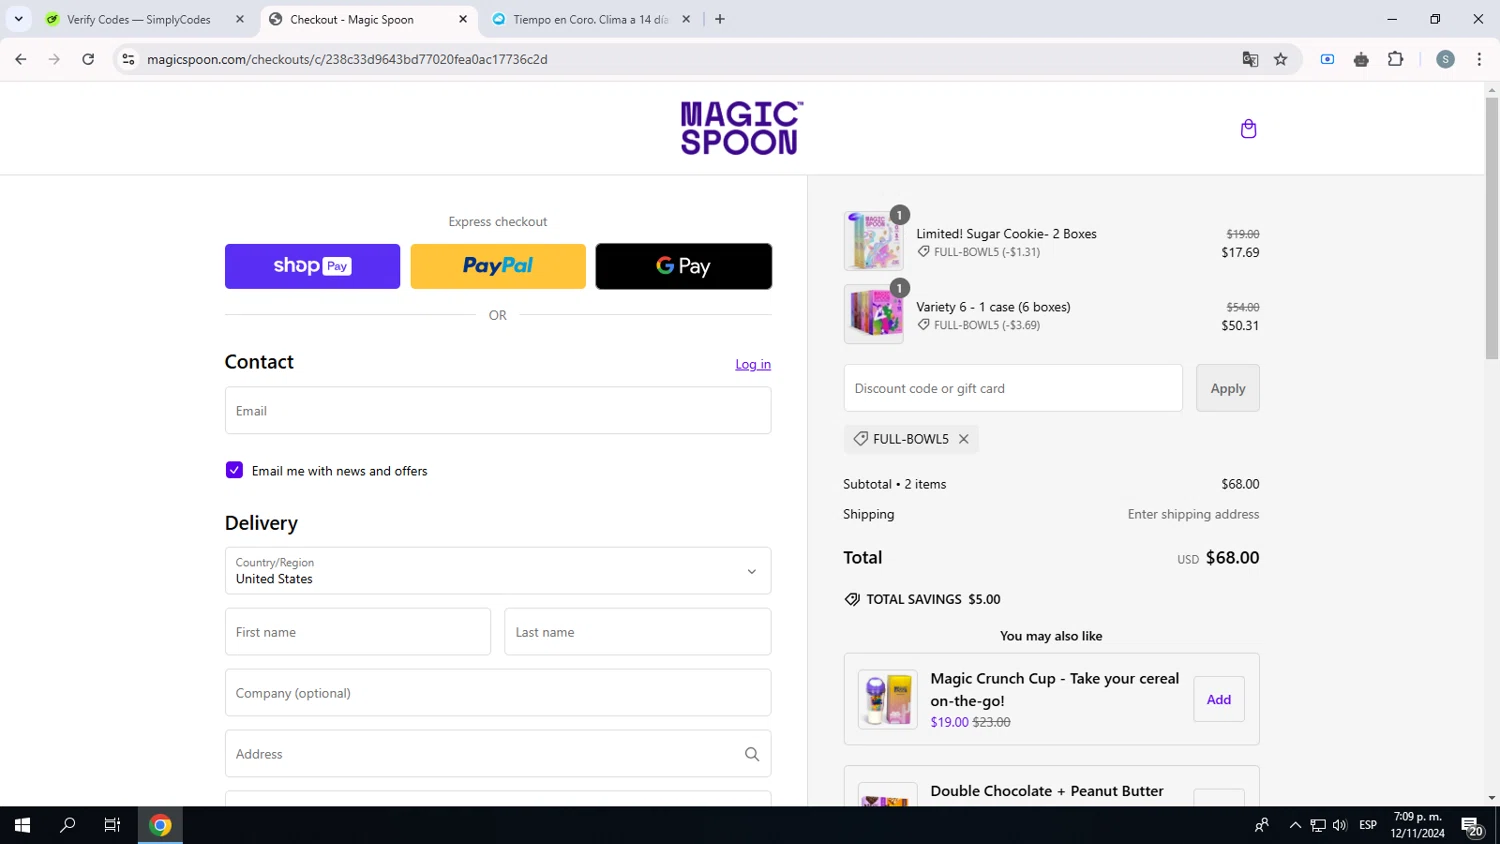Apply the discount code

[1228, 388]
